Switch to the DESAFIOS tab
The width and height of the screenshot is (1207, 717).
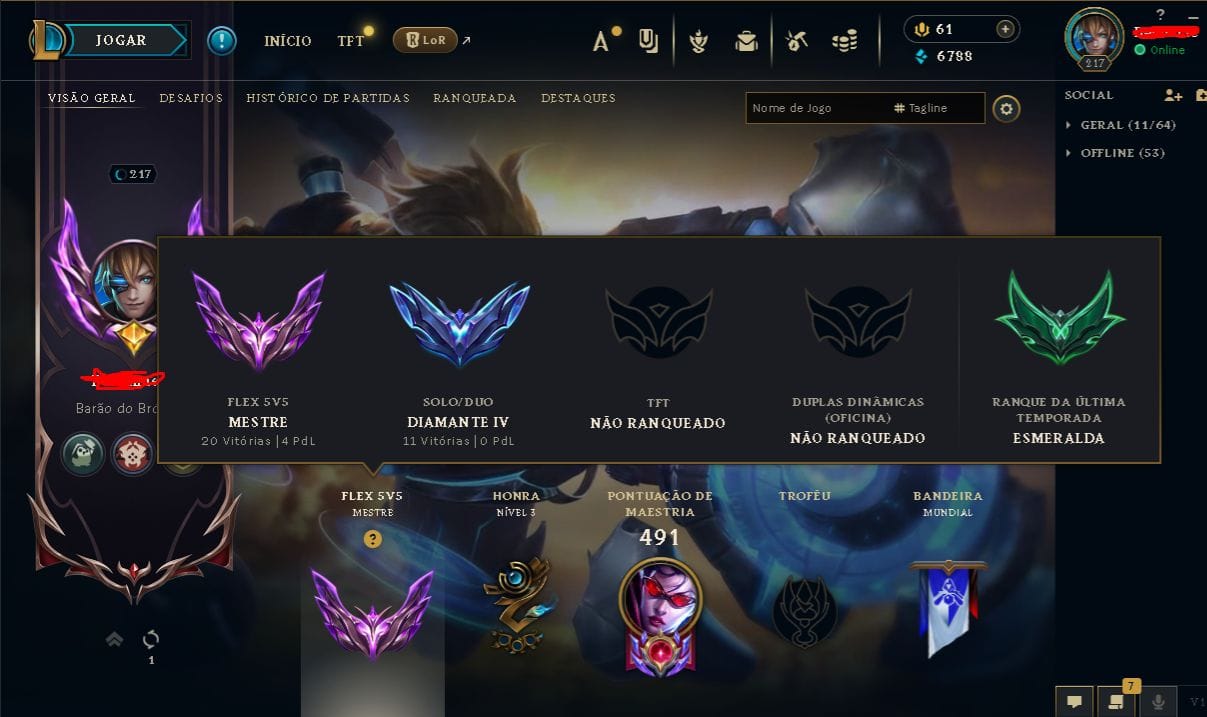[191, 98]
